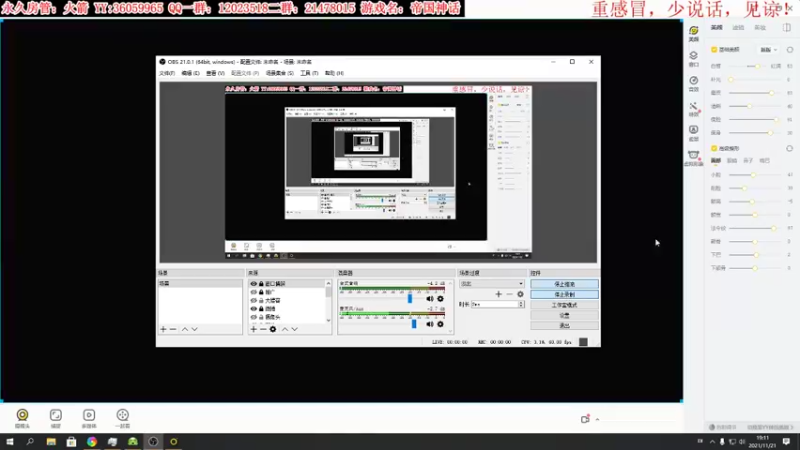This screenshot has width=800, height=450.
Task: Click the screen capture icon in bottom toolbar
Action: pos(56,418)
